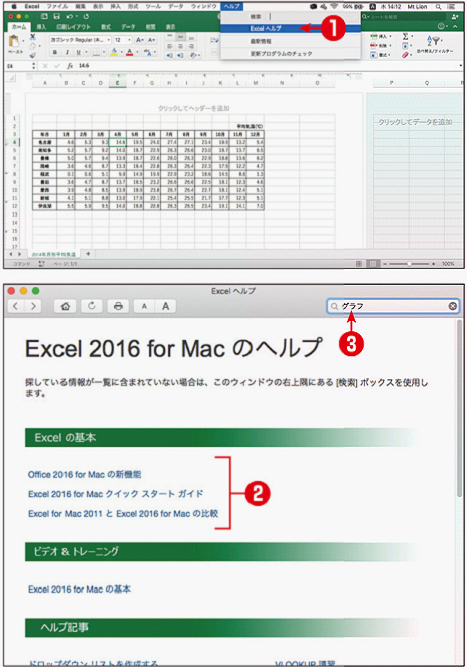The width and height of the screenshot is (467, 667).
Task: Open the Insert cells dropdown in ribbon
Action: [x=381, y=37]
